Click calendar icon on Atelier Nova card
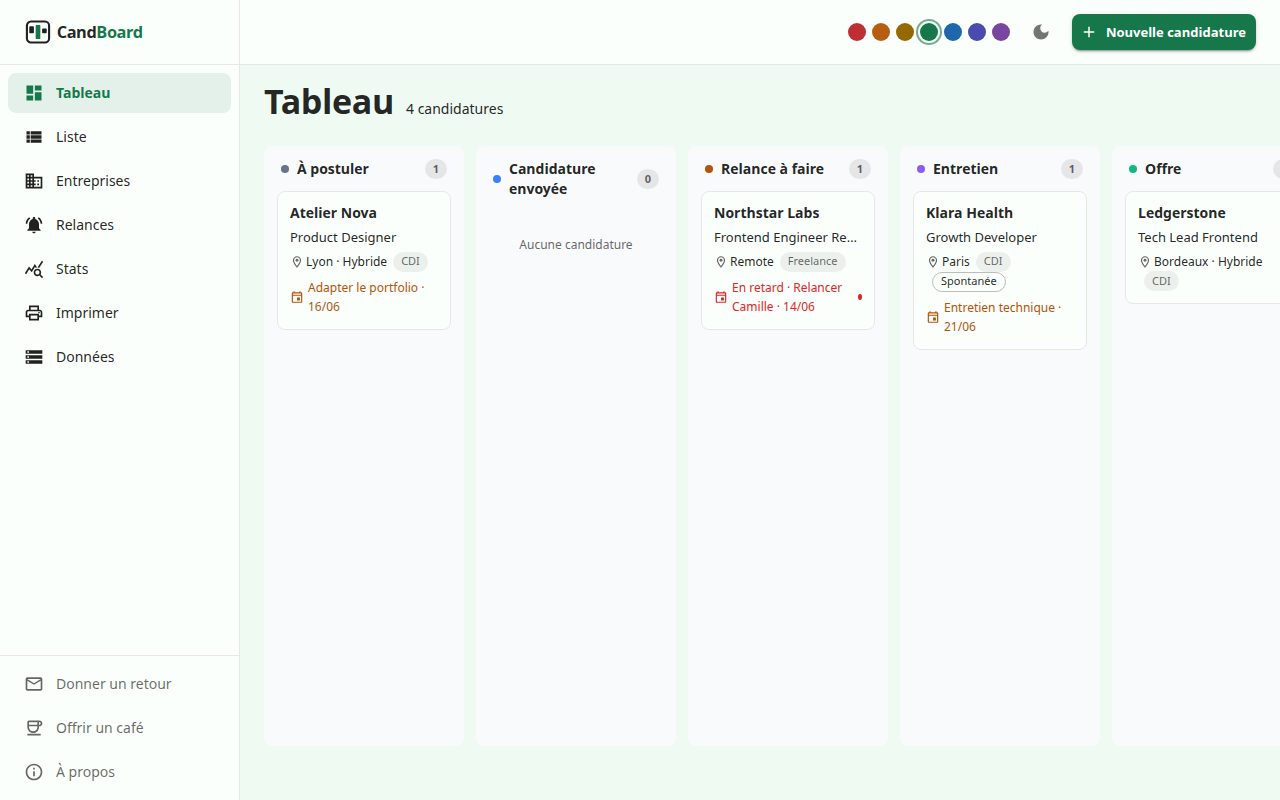This screenshot has height=800, width=1280. point(297,297)
